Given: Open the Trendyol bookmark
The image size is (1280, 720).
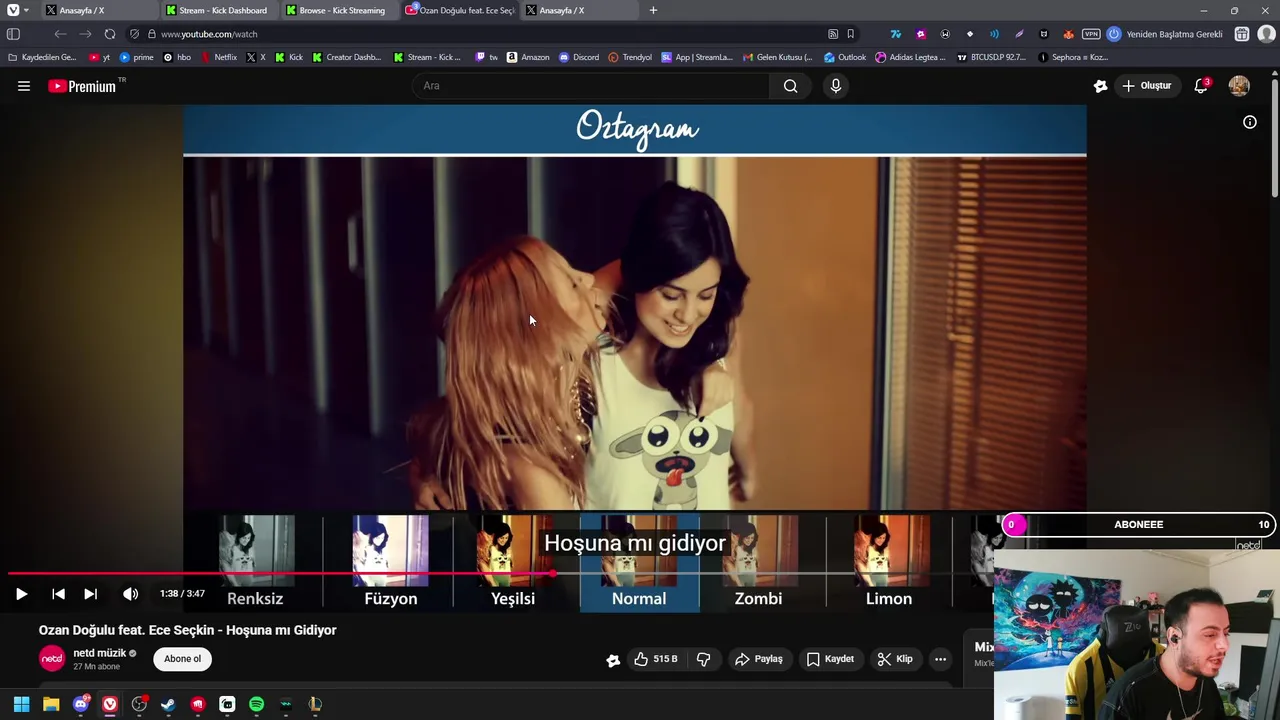Looking at the screenshot, I should [630, 57].
